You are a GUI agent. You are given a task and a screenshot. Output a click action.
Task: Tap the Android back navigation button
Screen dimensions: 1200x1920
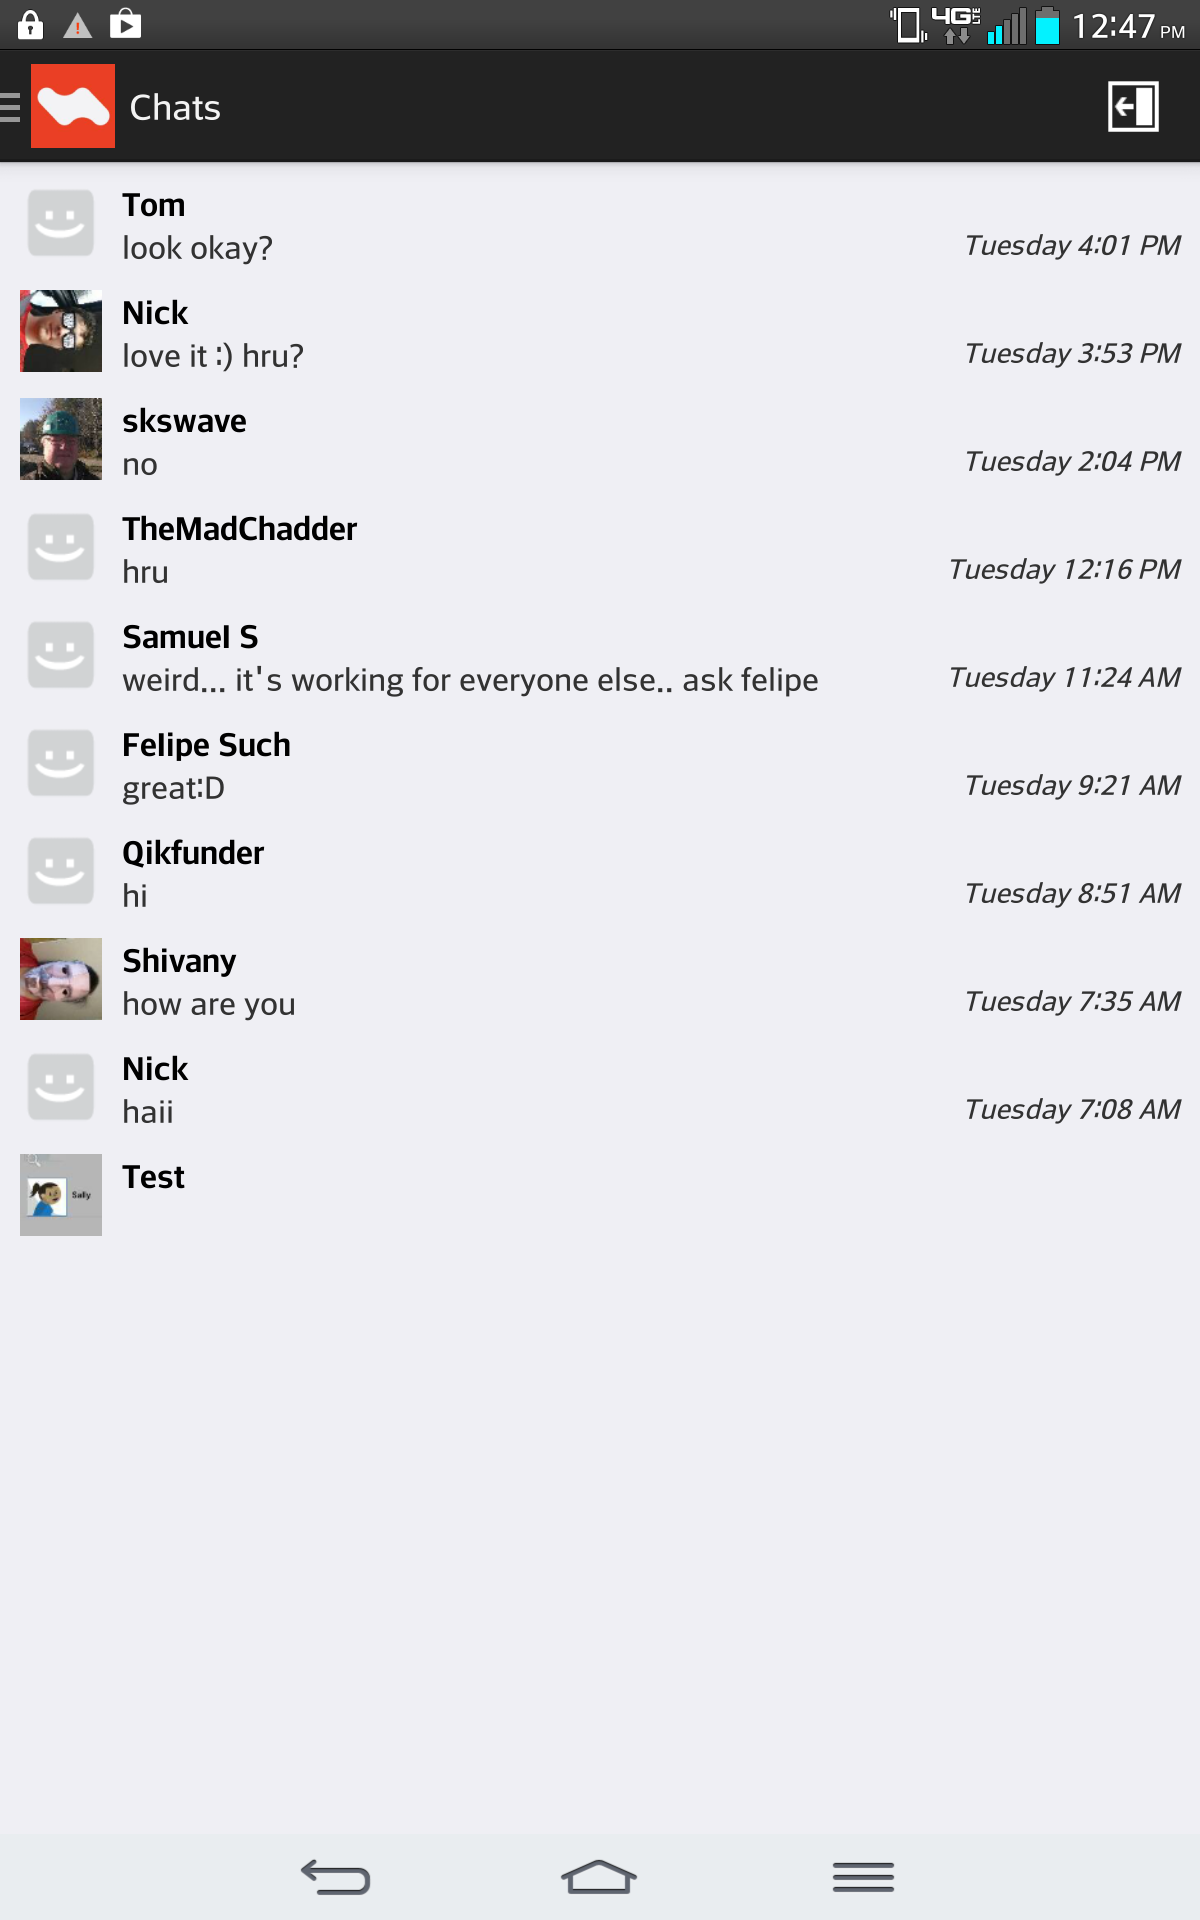pyautogui.click(x=336, y=1877)
